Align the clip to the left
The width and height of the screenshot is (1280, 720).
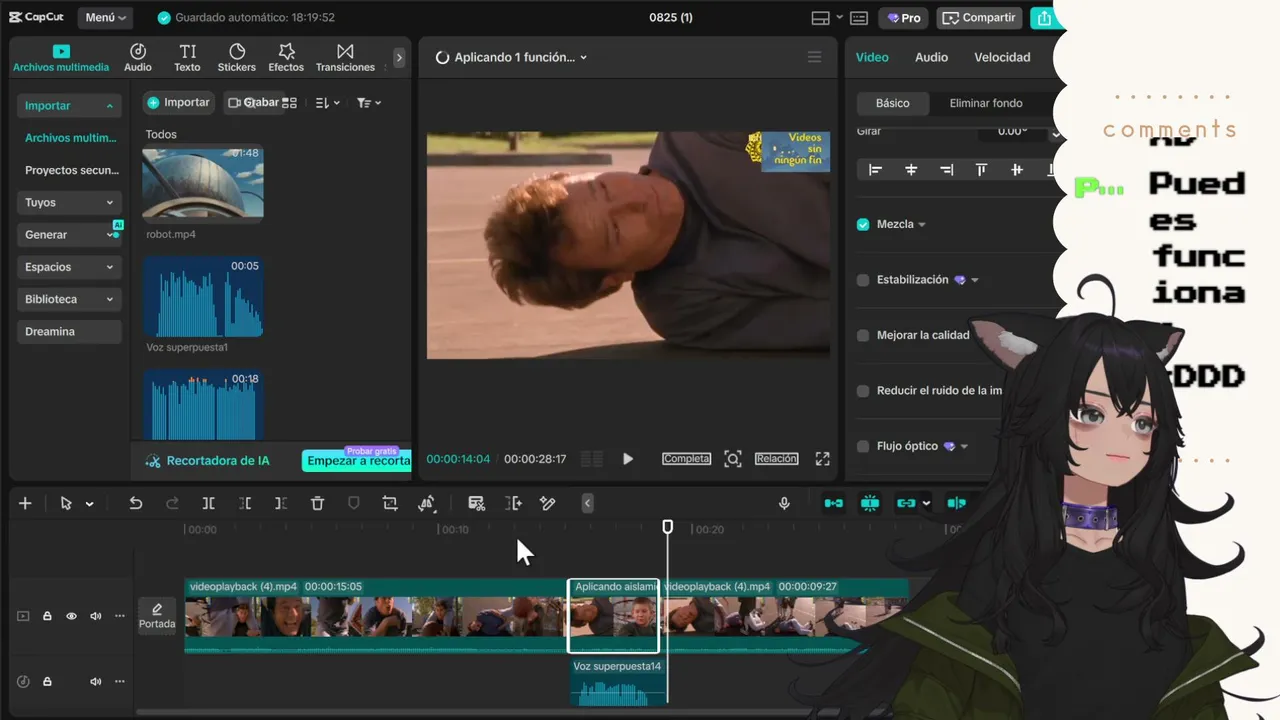[875, 170]
